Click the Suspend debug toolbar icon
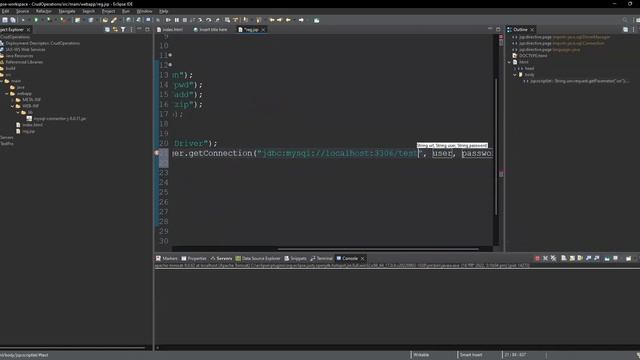 coord(177,20)
